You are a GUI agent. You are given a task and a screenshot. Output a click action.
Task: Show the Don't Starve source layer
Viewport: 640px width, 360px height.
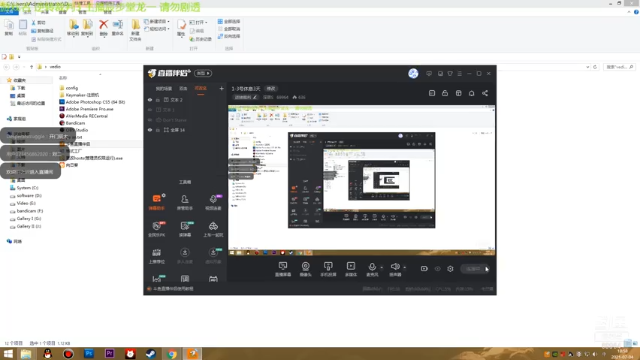150,120
